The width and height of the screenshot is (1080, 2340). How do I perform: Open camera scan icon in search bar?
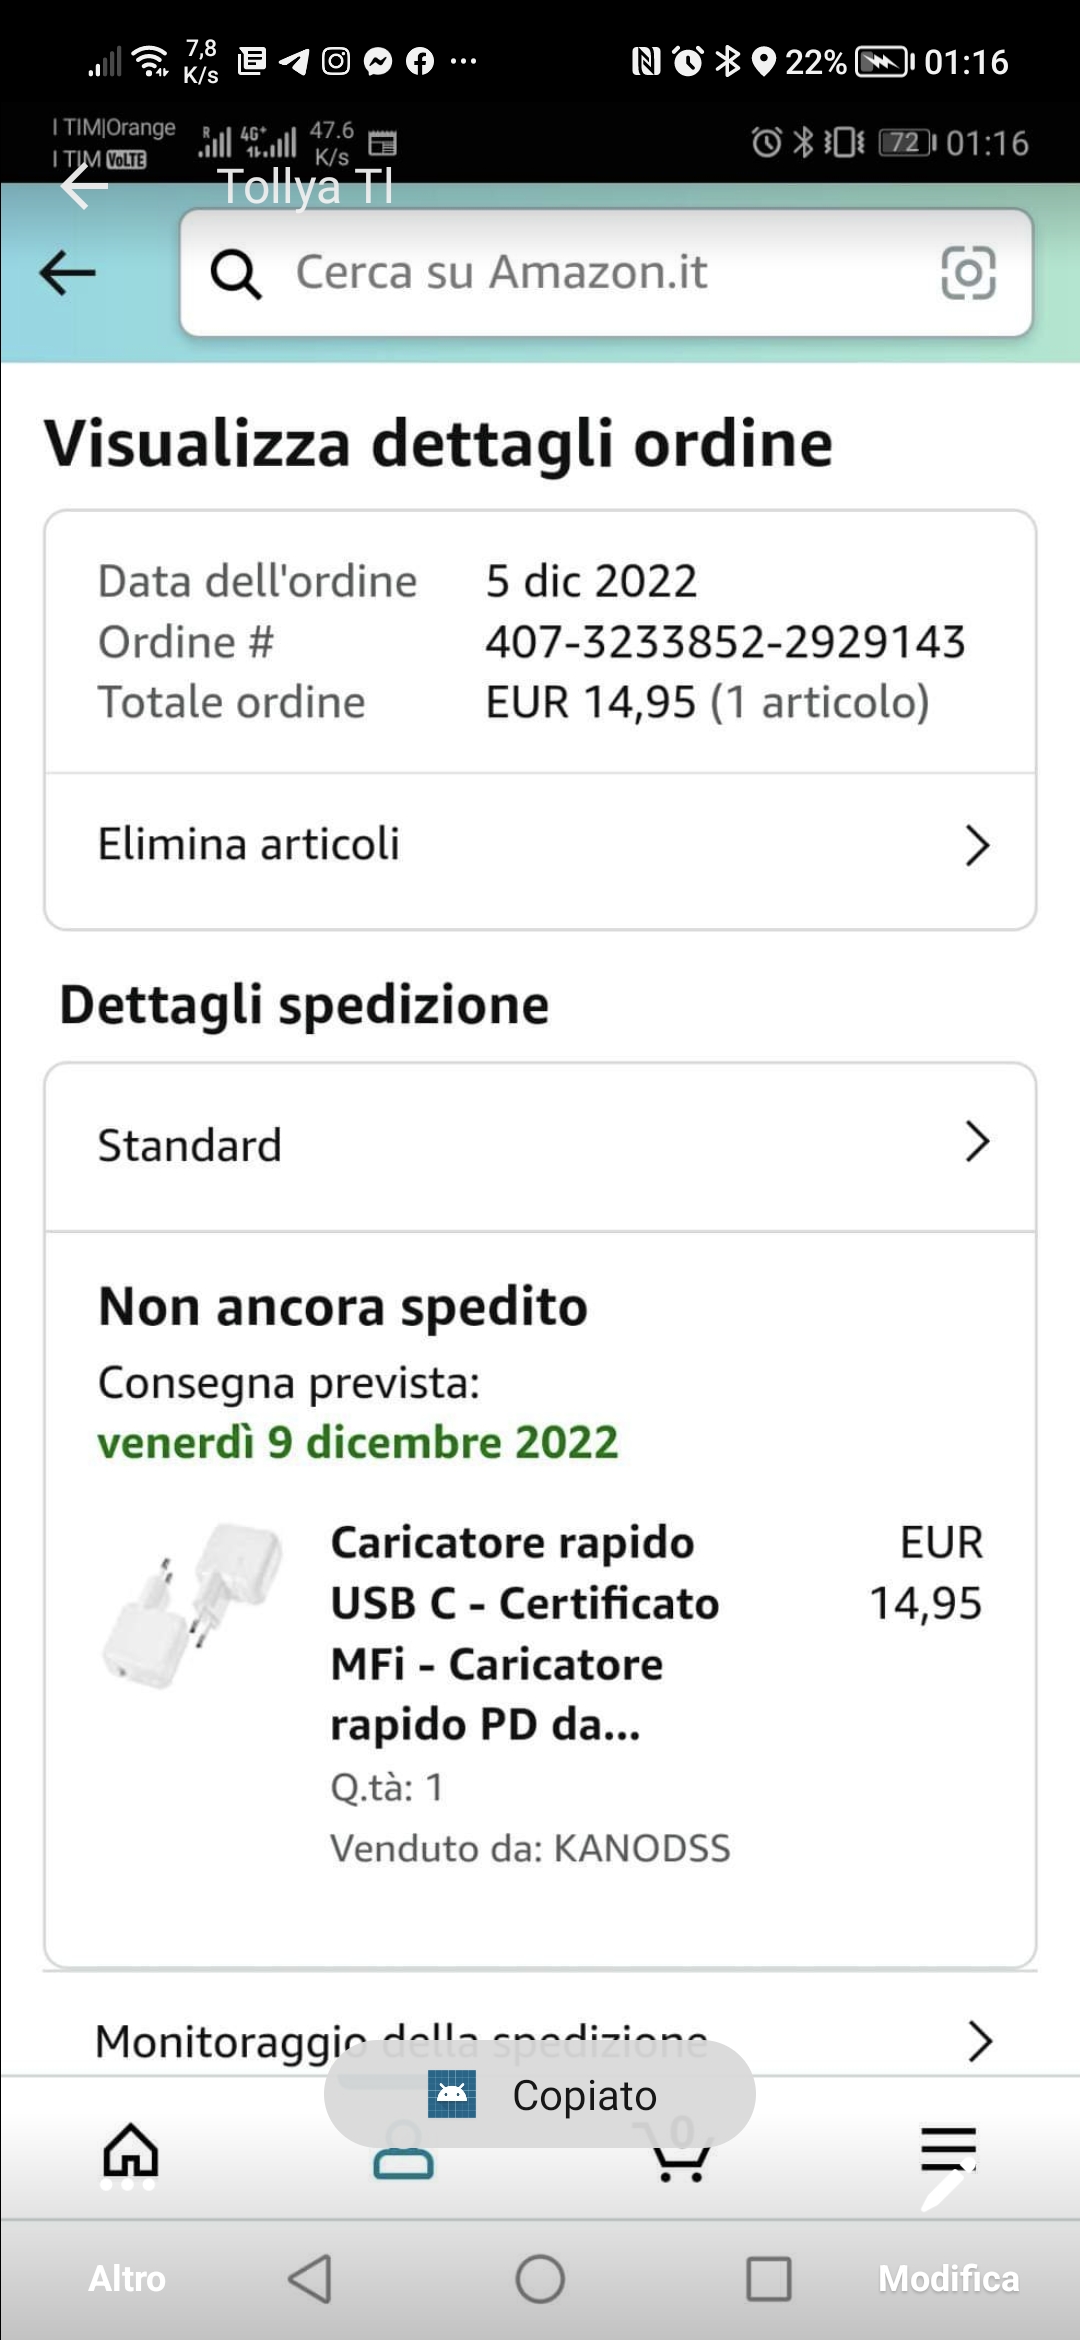968,273
